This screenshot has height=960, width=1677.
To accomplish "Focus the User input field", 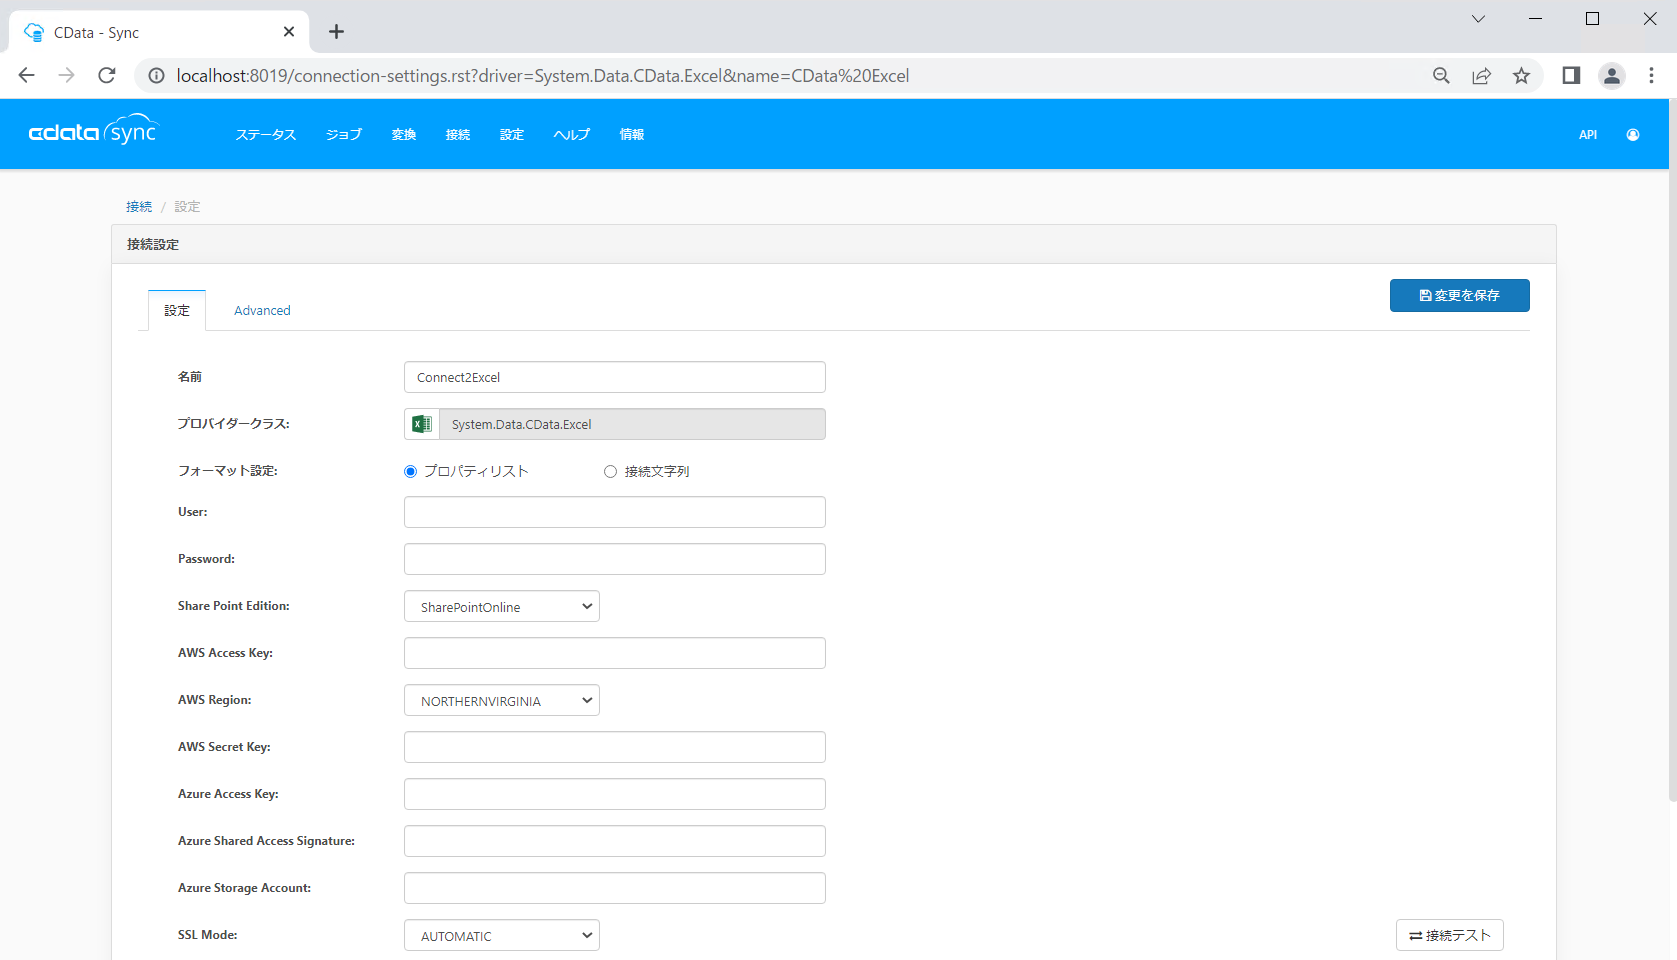I will [615, 512].
